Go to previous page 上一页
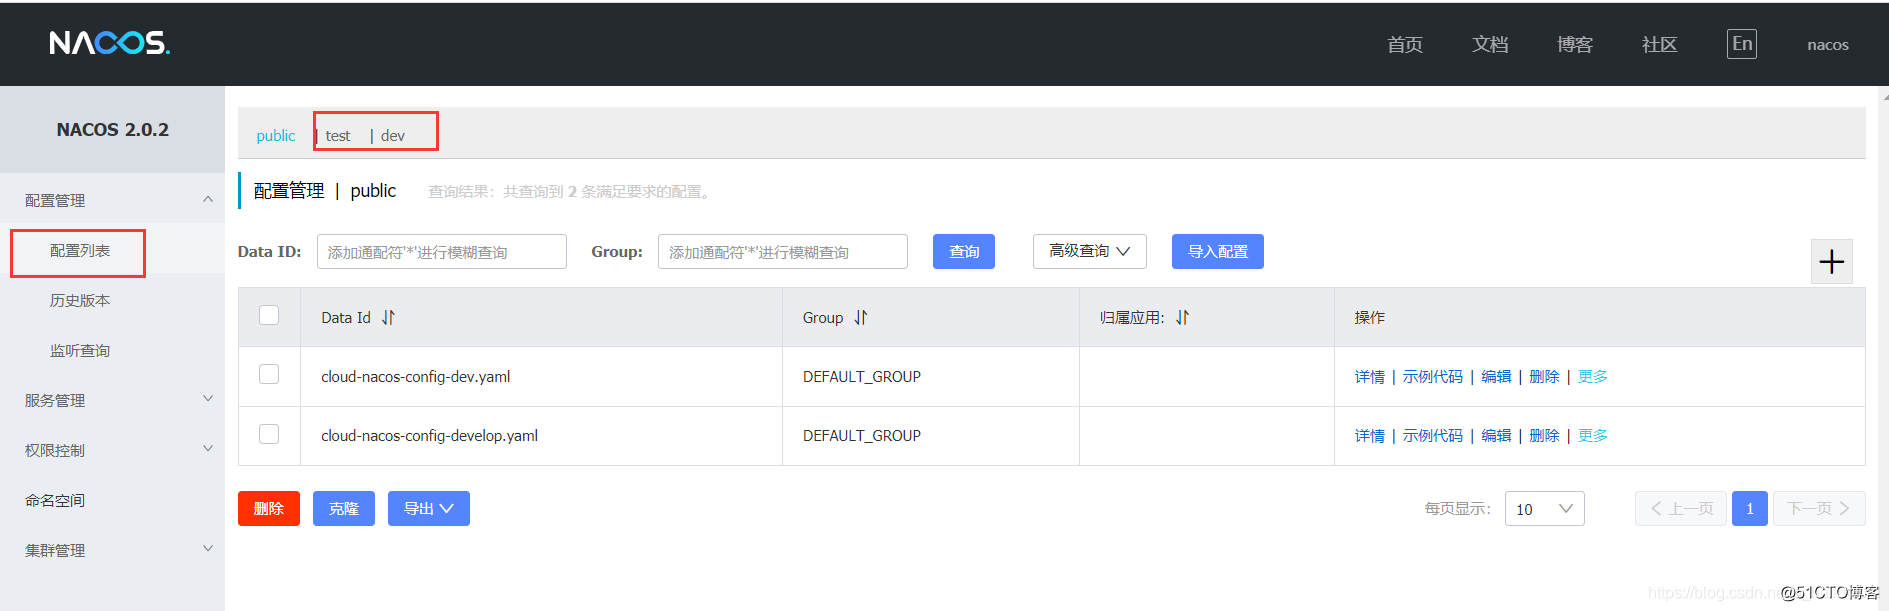 click(1681, 509)
